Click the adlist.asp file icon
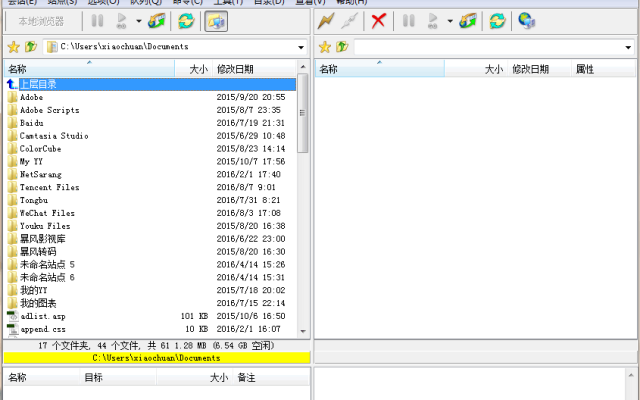This screenshot has width=640, height=400. [13, 316]
